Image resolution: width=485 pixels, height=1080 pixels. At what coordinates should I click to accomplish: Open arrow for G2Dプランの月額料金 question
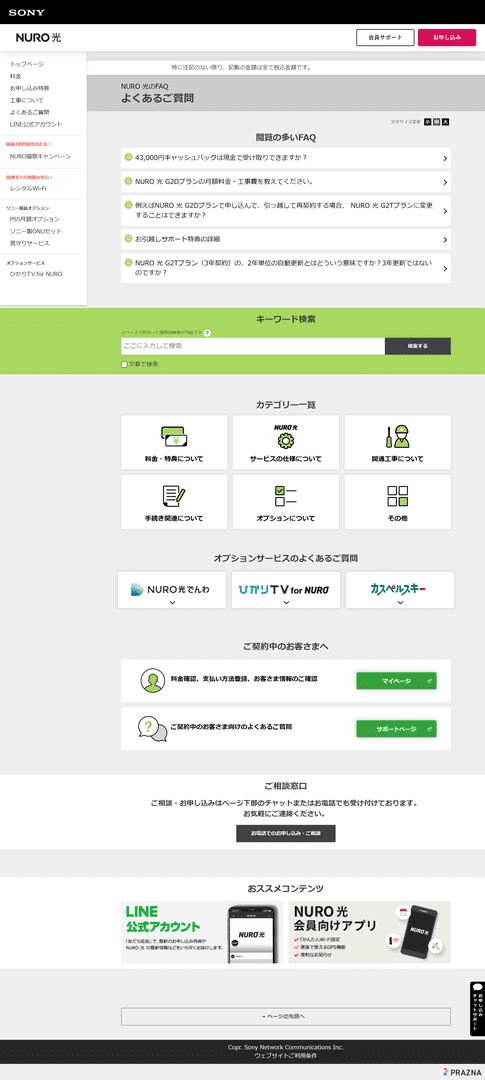tap(445, 183)
